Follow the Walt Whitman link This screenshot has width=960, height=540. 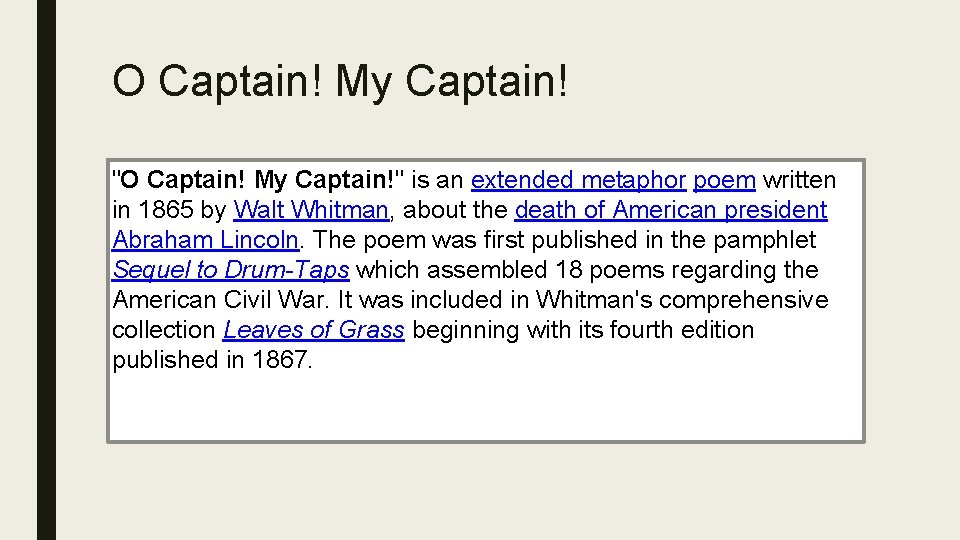[310, 211]
